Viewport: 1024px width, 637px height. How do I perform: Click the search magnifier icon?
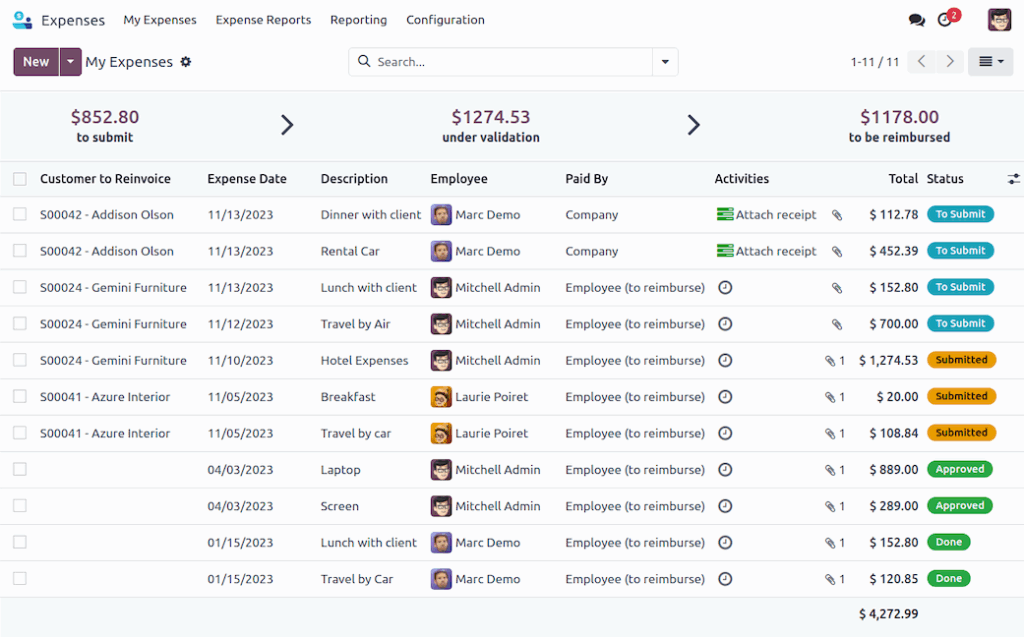pyautogui.click(x=364, y=61)
